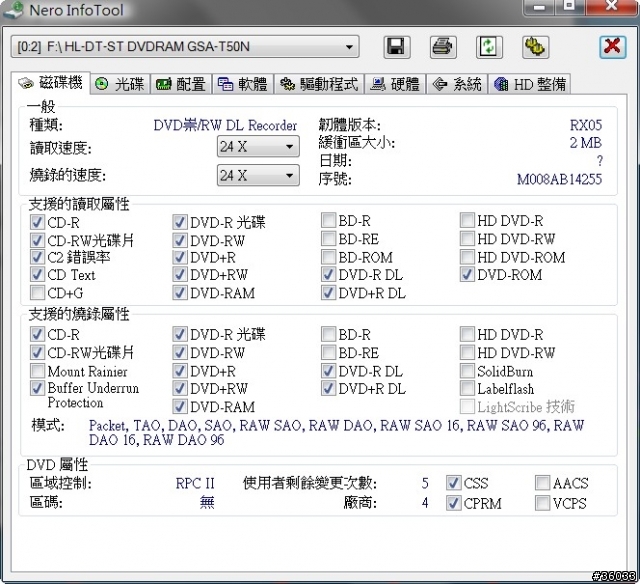Open the 驅動程式 tab
The width and height of the screenshot is (640, 584).
coord(319,84)
